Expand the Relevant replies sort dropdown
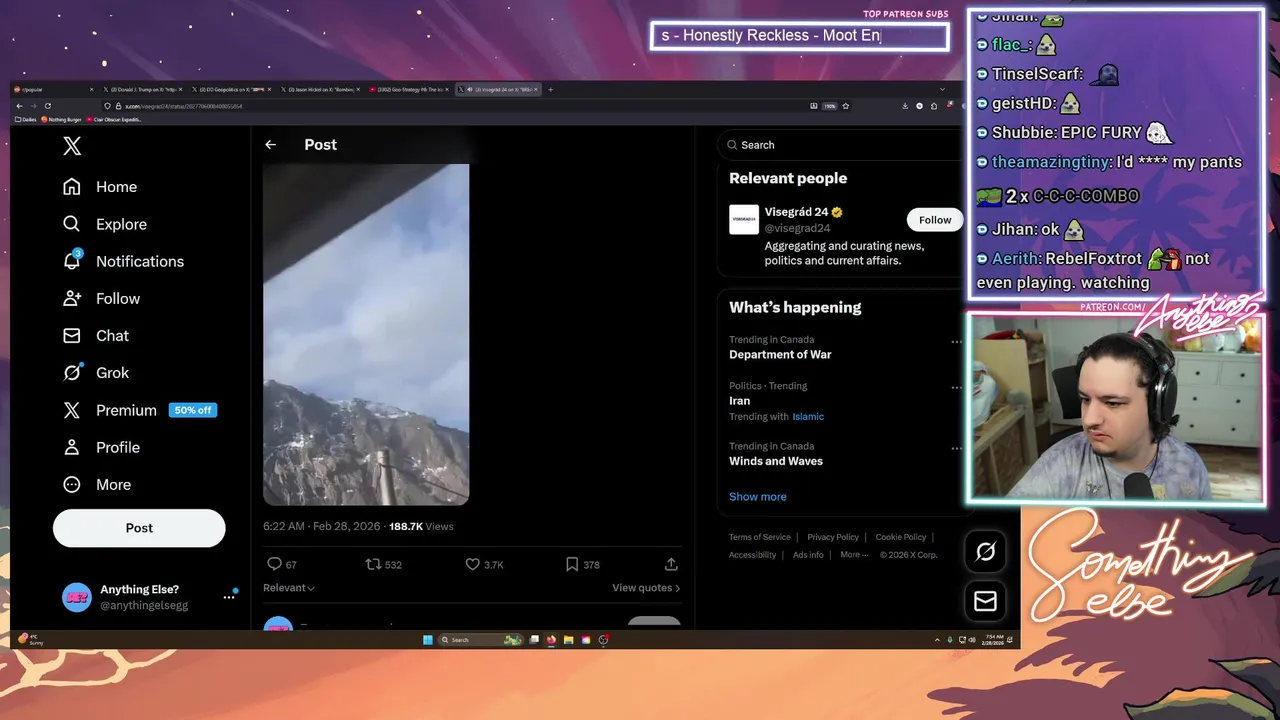1280x720 pixels. coord(289,588)
